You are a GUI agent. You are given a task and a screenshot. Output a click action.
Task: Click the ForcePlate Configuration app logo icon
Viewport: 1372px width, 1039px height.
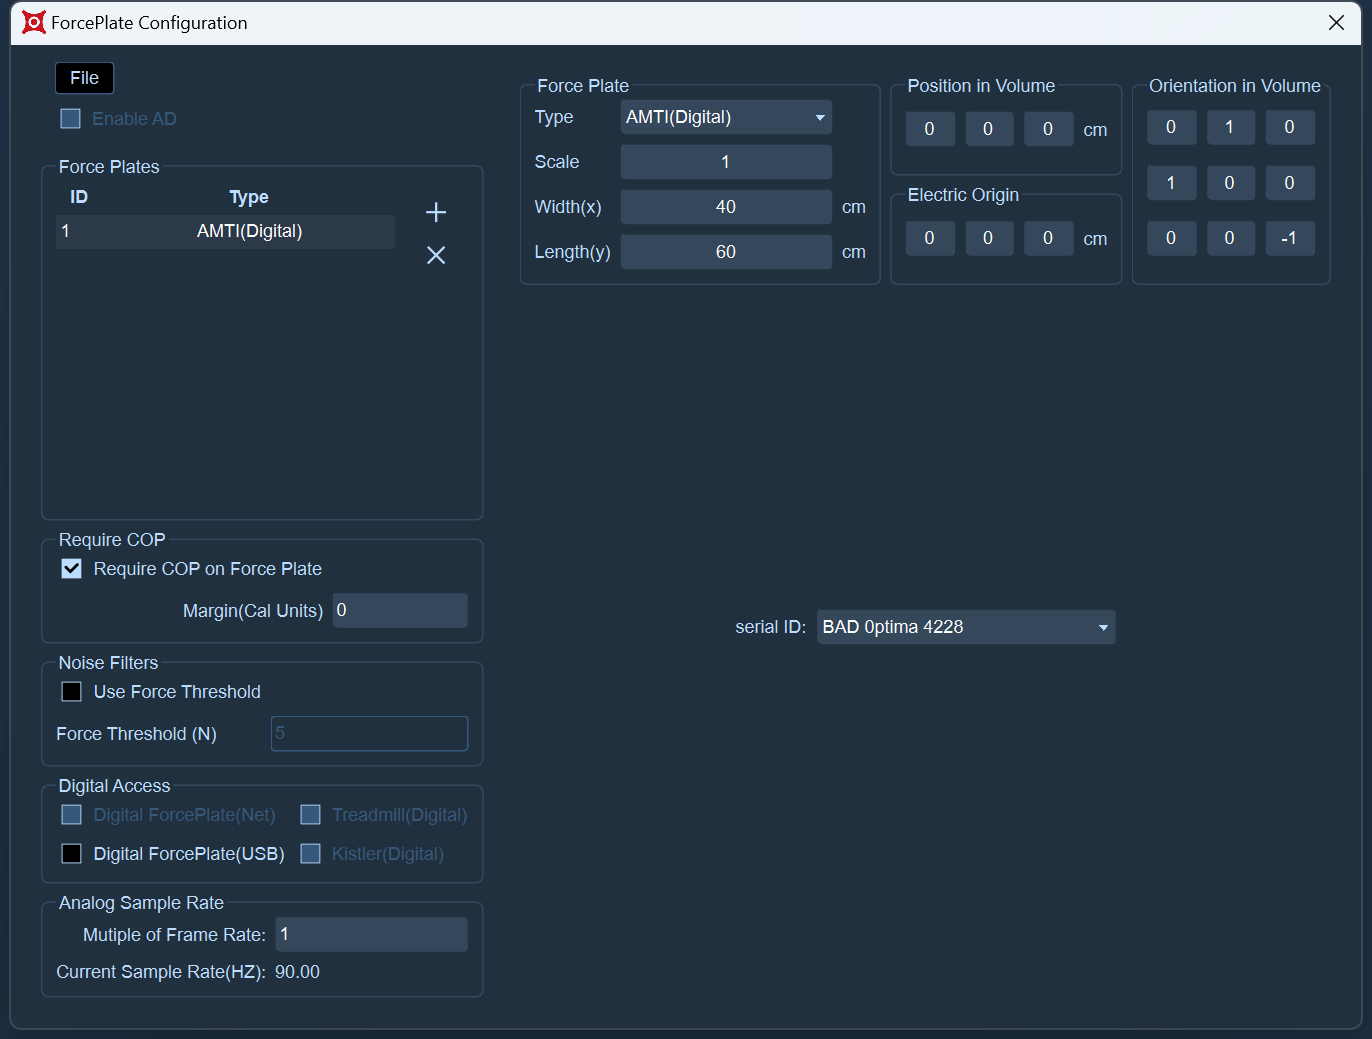[x=34, y=22]
